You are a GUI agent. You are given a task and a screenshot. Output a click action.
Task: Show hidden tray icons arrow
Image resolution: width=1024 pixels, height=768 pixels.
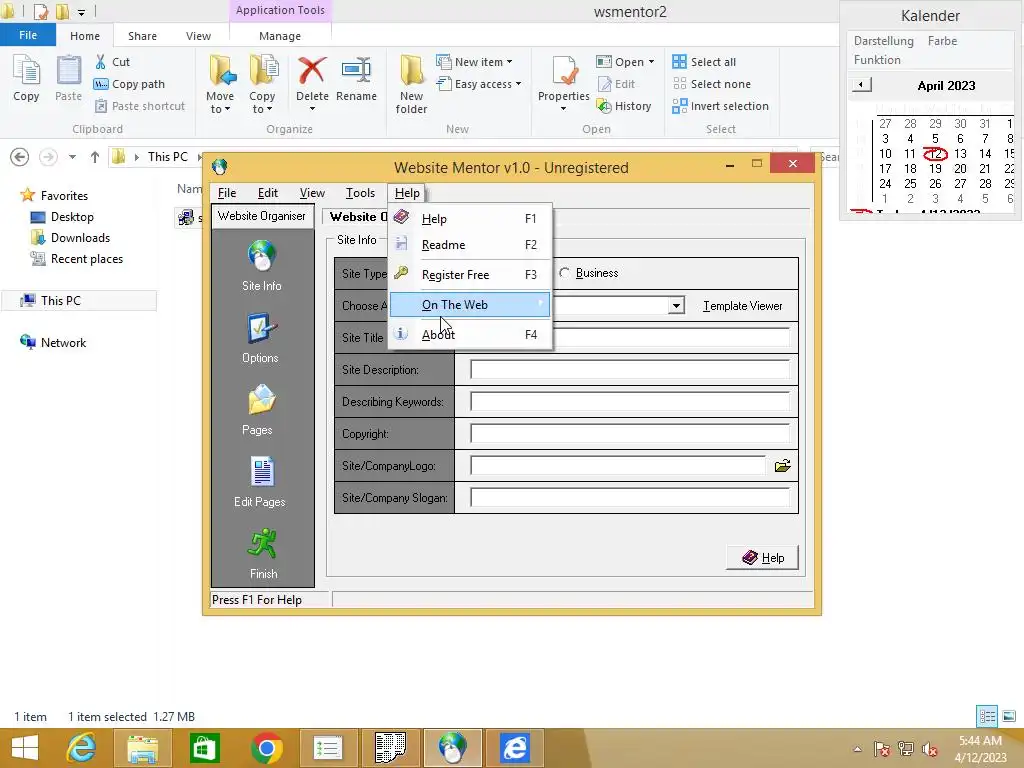[857, 749]
